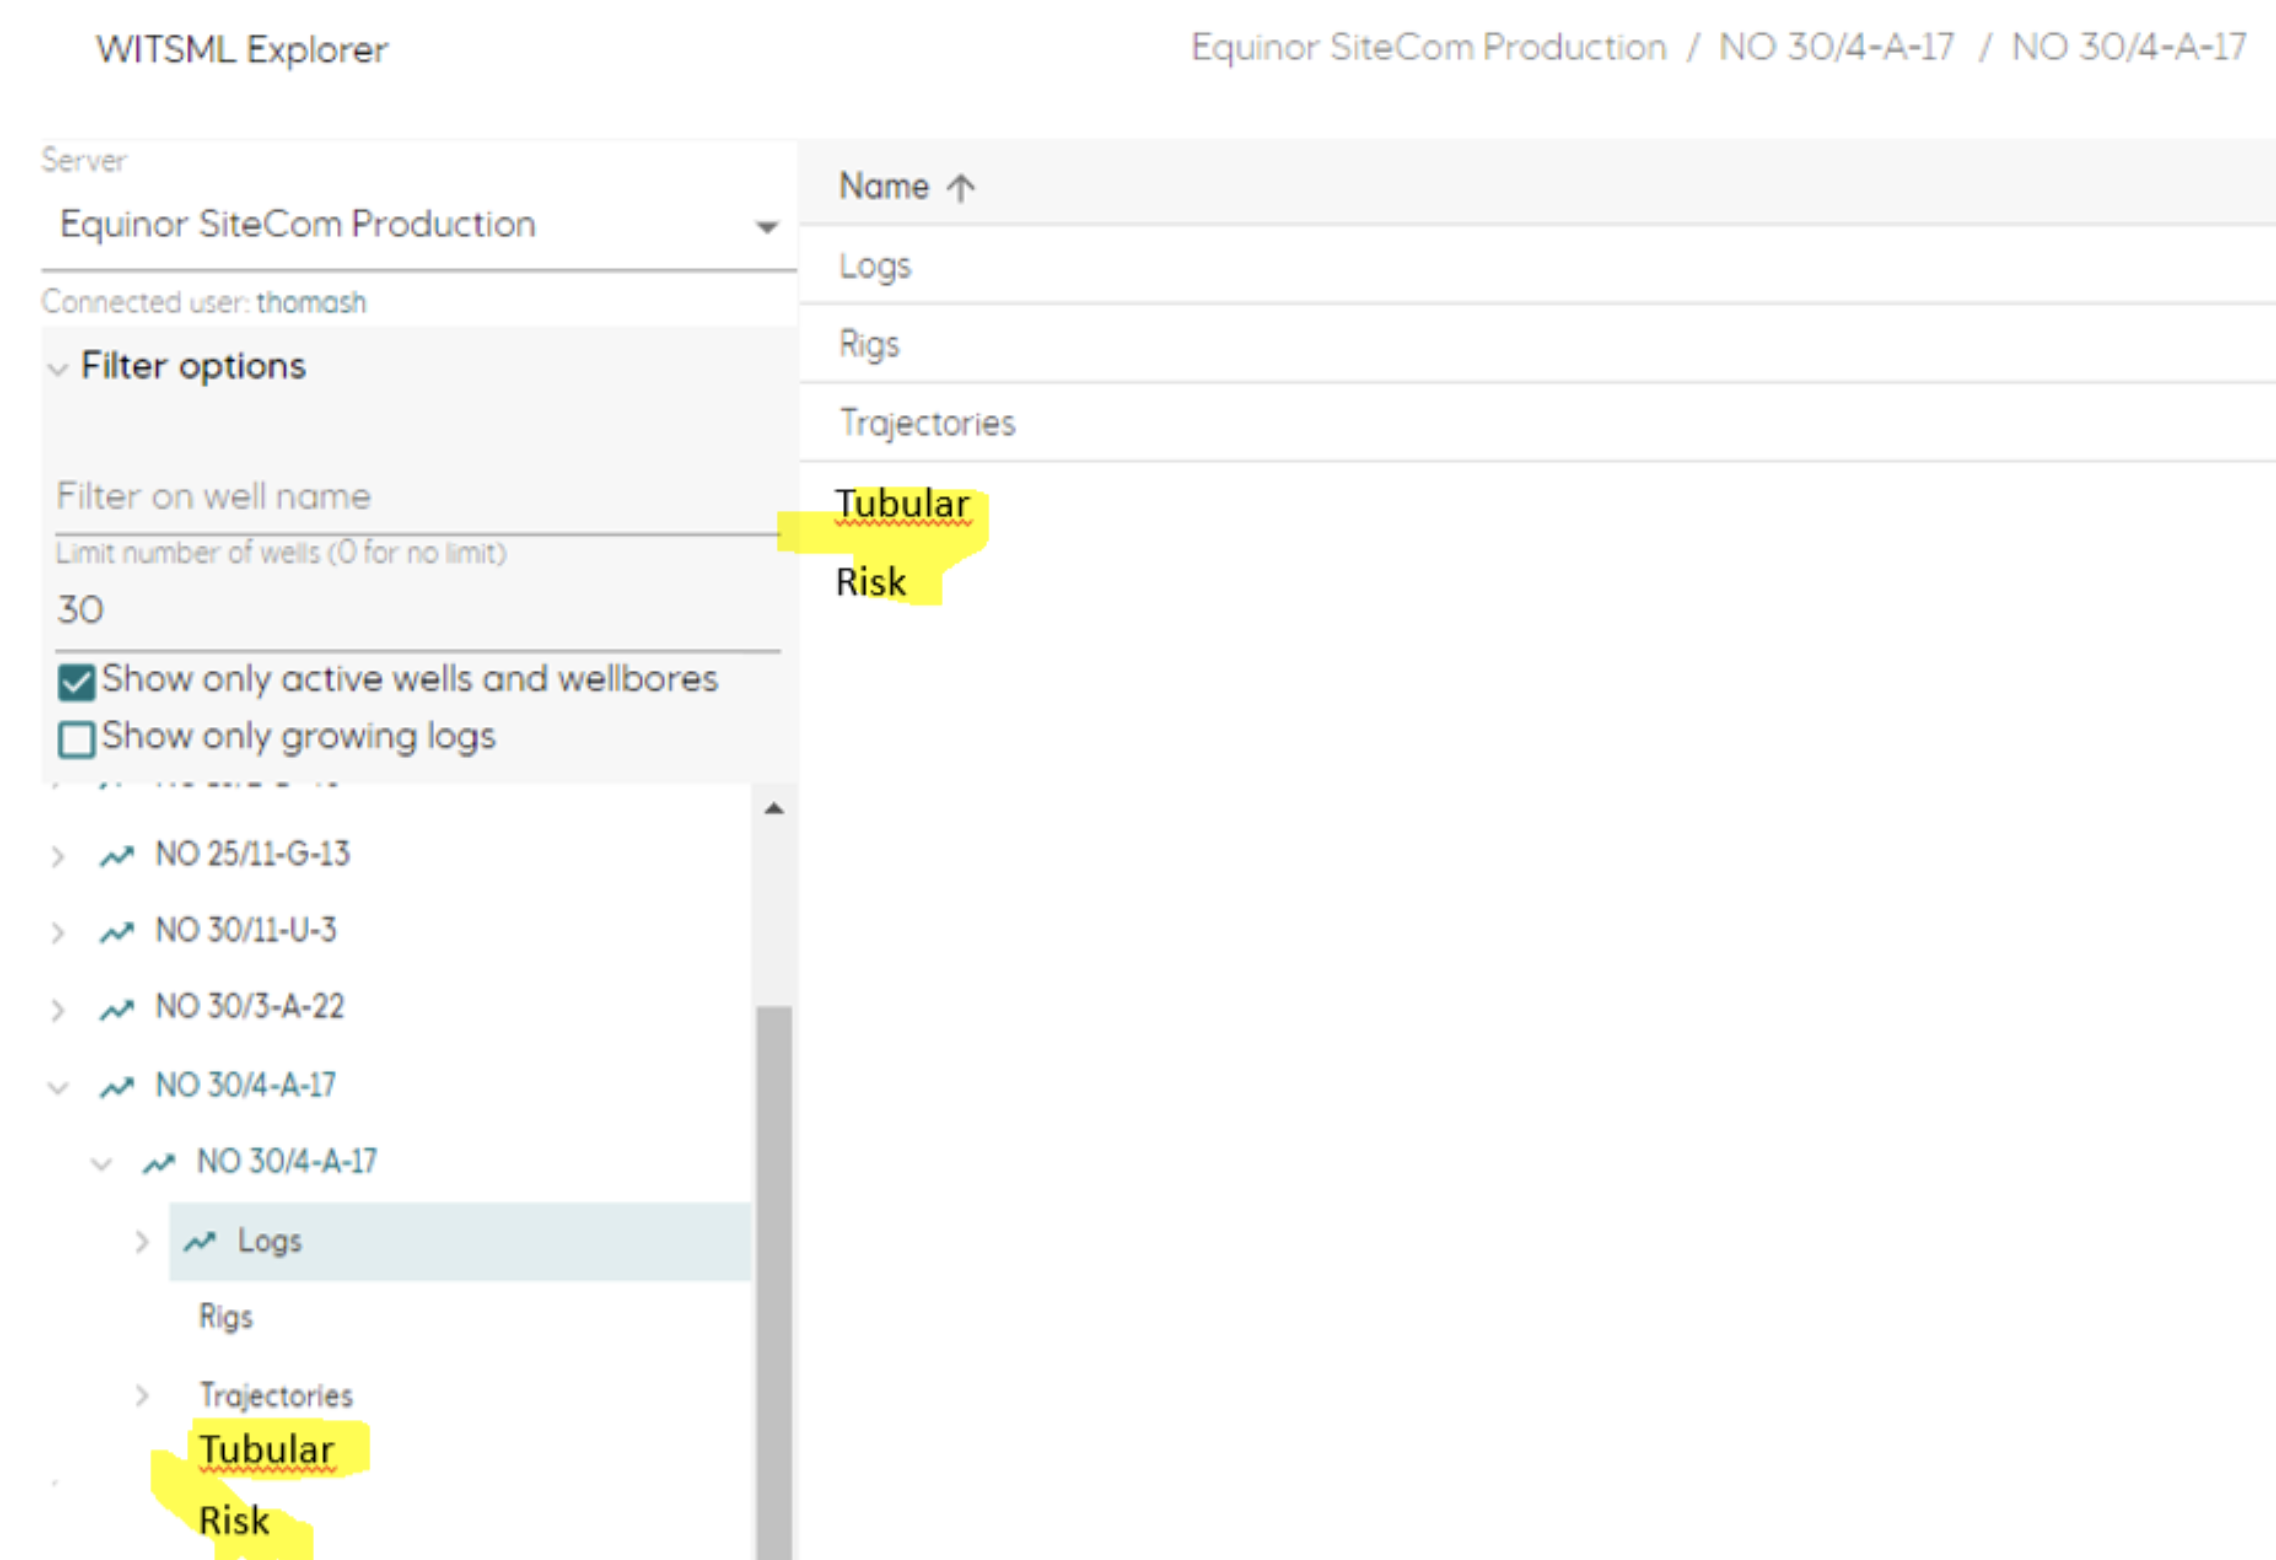Open Risk under the wellbore tree
Viewport: 2276px width, 1560px height.
coord(233,1520)
